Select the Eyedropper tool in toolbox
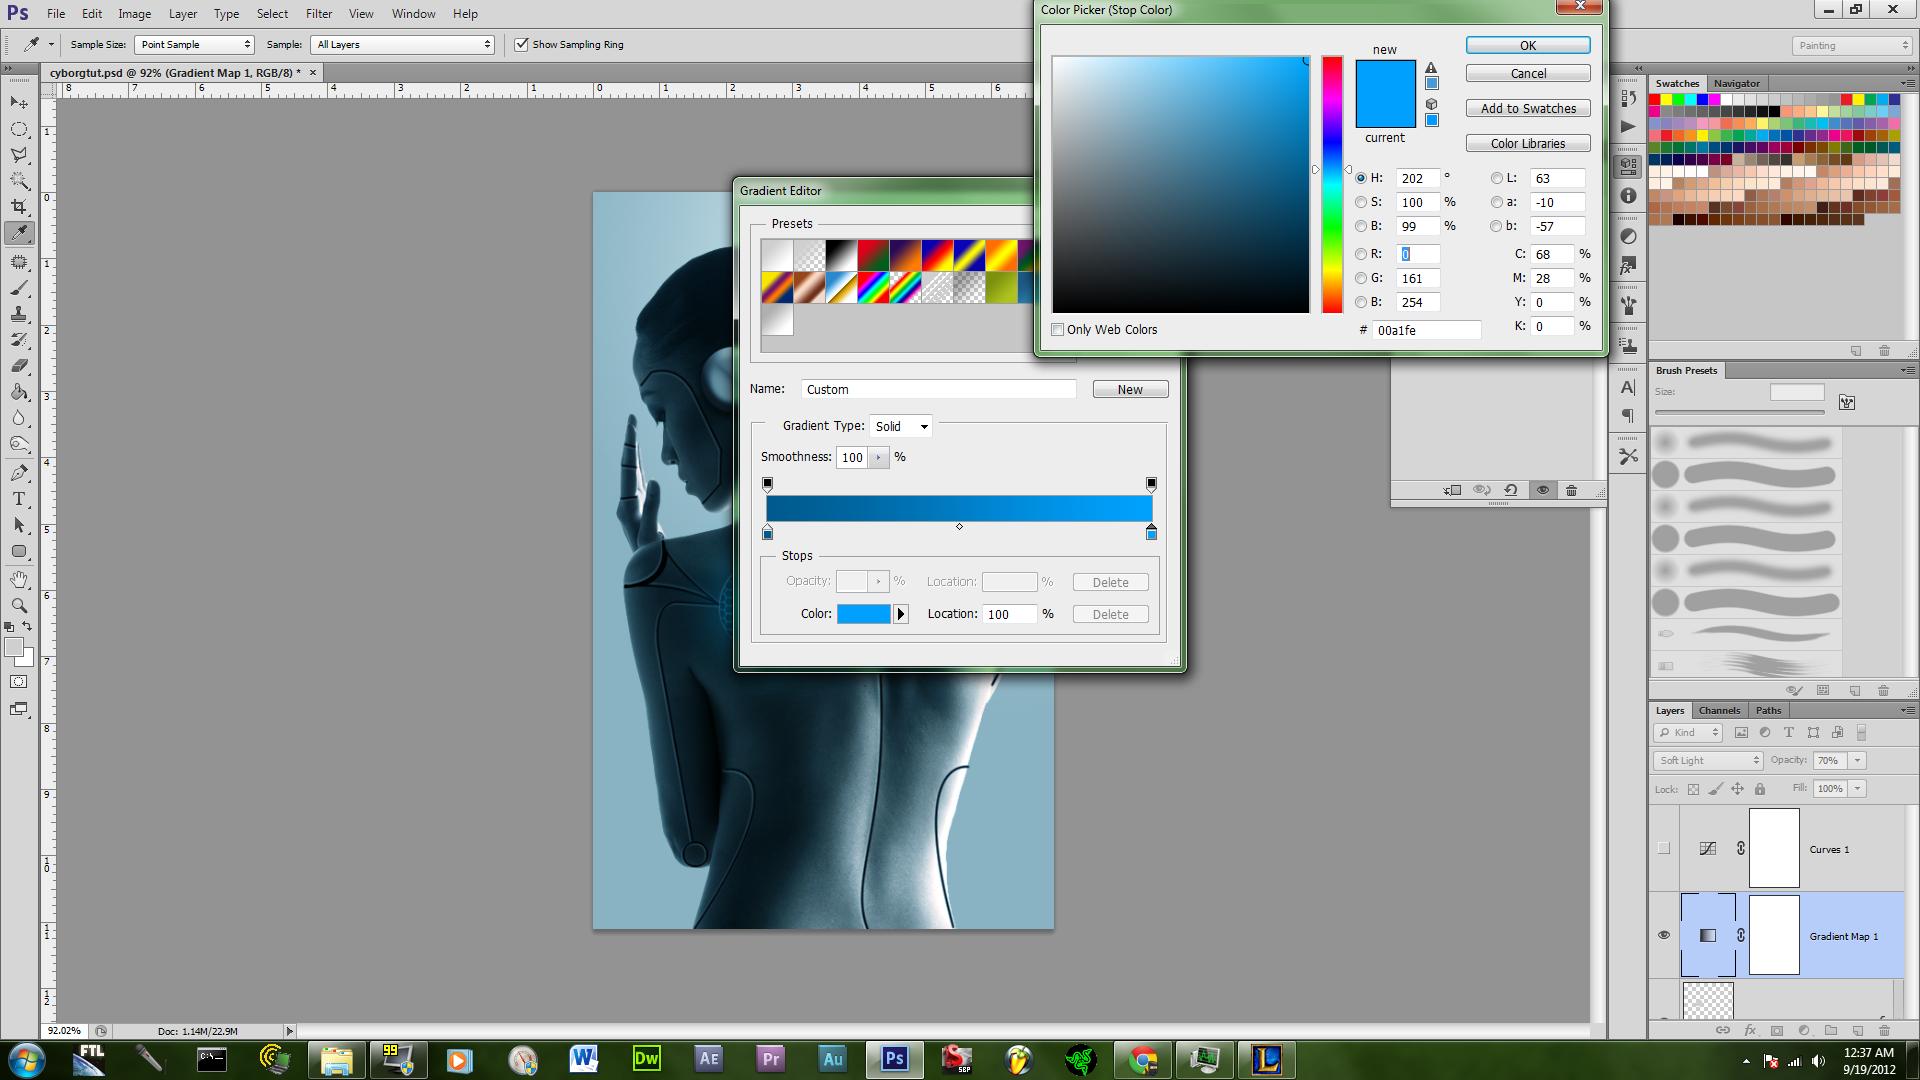The height and width of the screenshot is (1080, 1920). [19, 233]
